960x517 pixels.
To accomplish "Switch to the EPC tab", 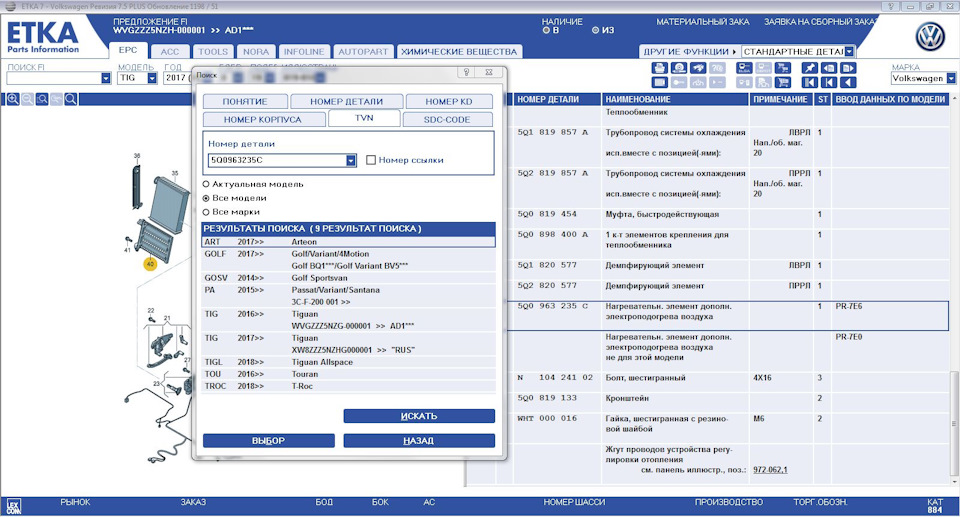I will (x=128, y=50).
